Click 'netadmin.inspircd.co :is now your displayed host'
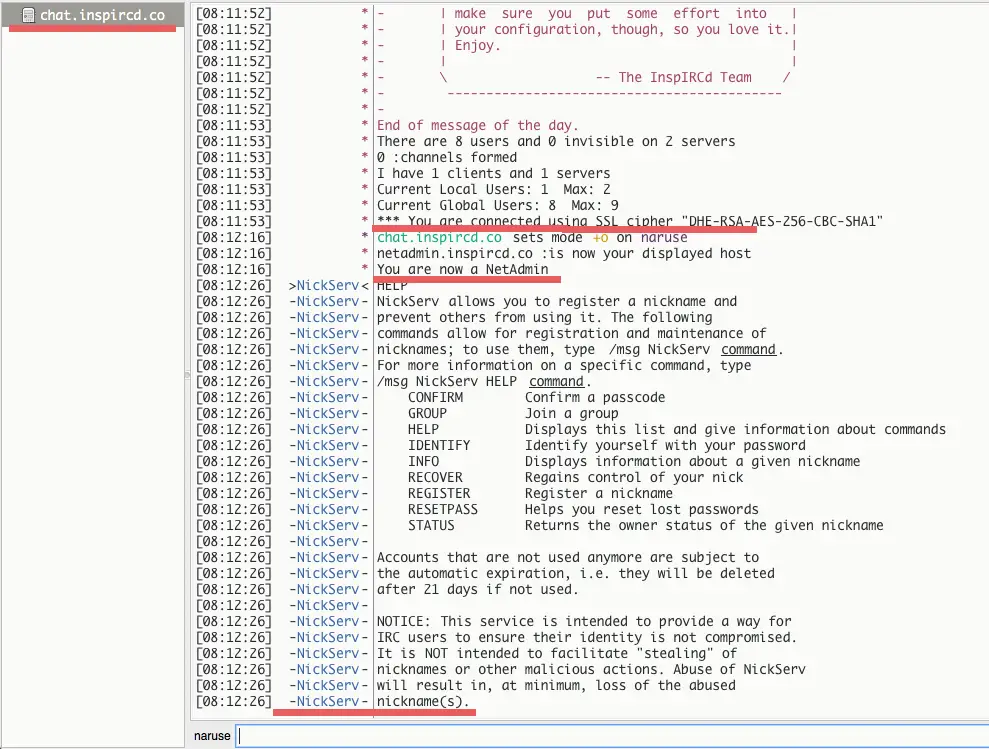 564,254
